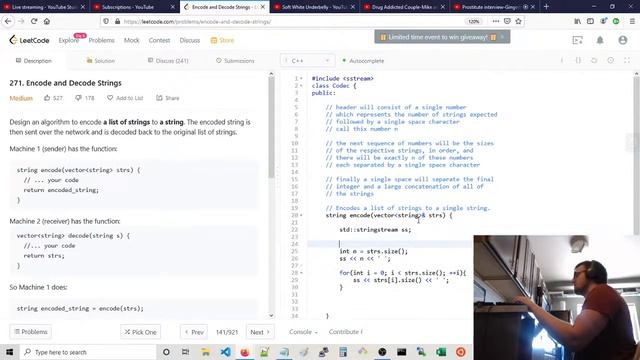Click the editor info icon
Image resolution: width=640 pixels, height=360 pixels.
click(x=562, y=60)
